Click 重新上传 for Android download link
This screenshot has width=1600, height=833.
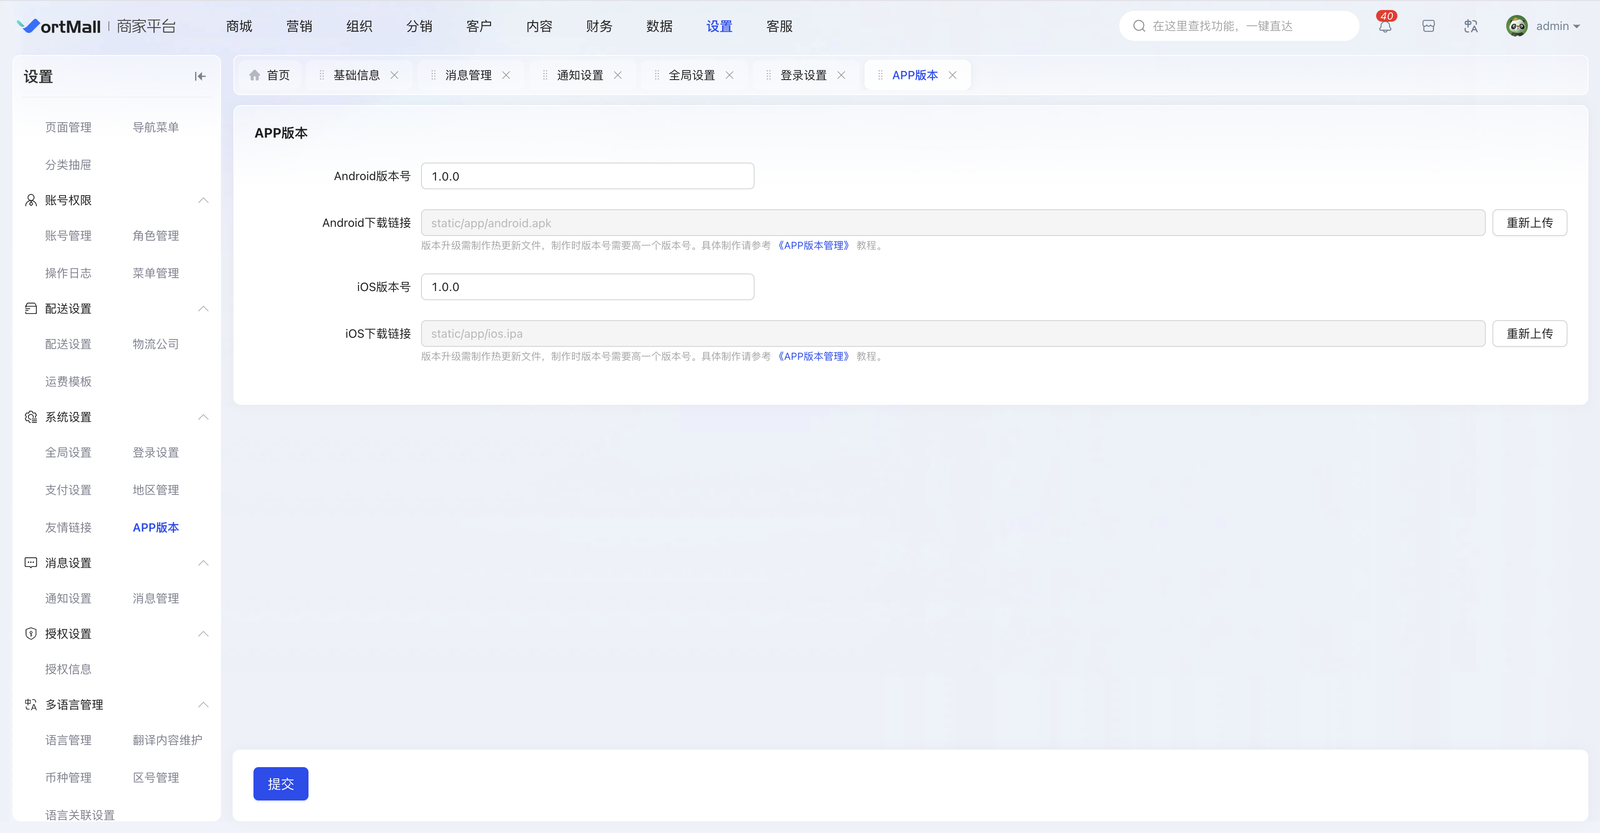(x=1529, y=223)
